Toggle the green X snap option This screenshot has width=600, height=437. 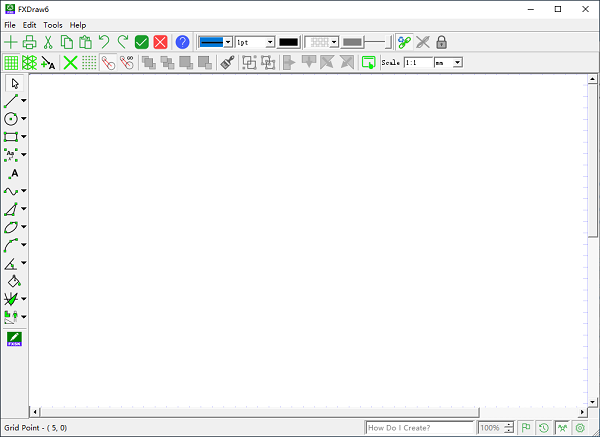point(70,62)
